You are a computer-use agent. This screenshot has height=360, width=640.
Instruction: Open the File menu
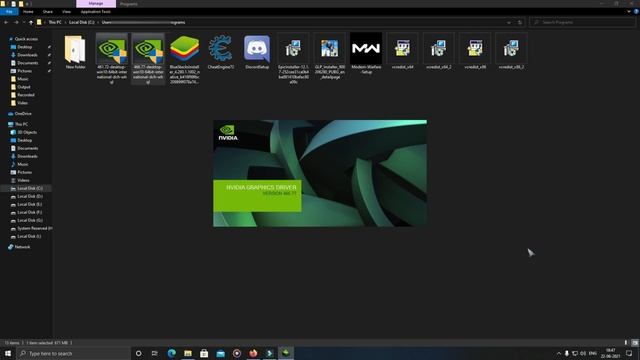pos(9,12)
